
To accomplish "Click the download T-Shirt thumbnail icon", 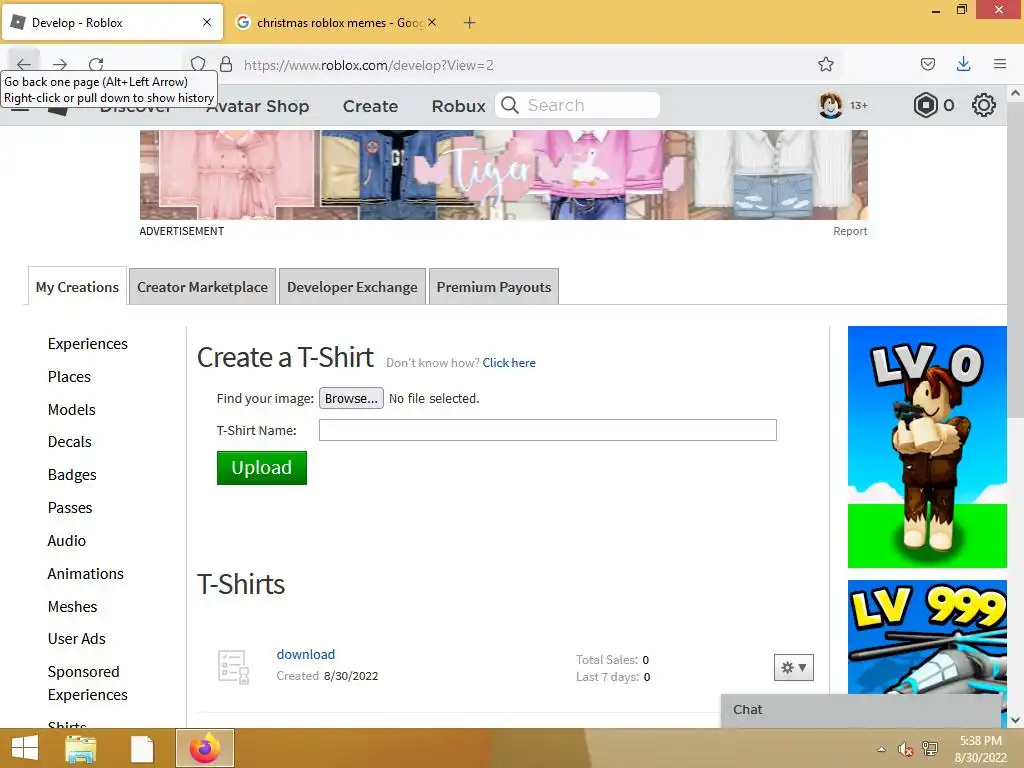I will click(x=233, y=667).
